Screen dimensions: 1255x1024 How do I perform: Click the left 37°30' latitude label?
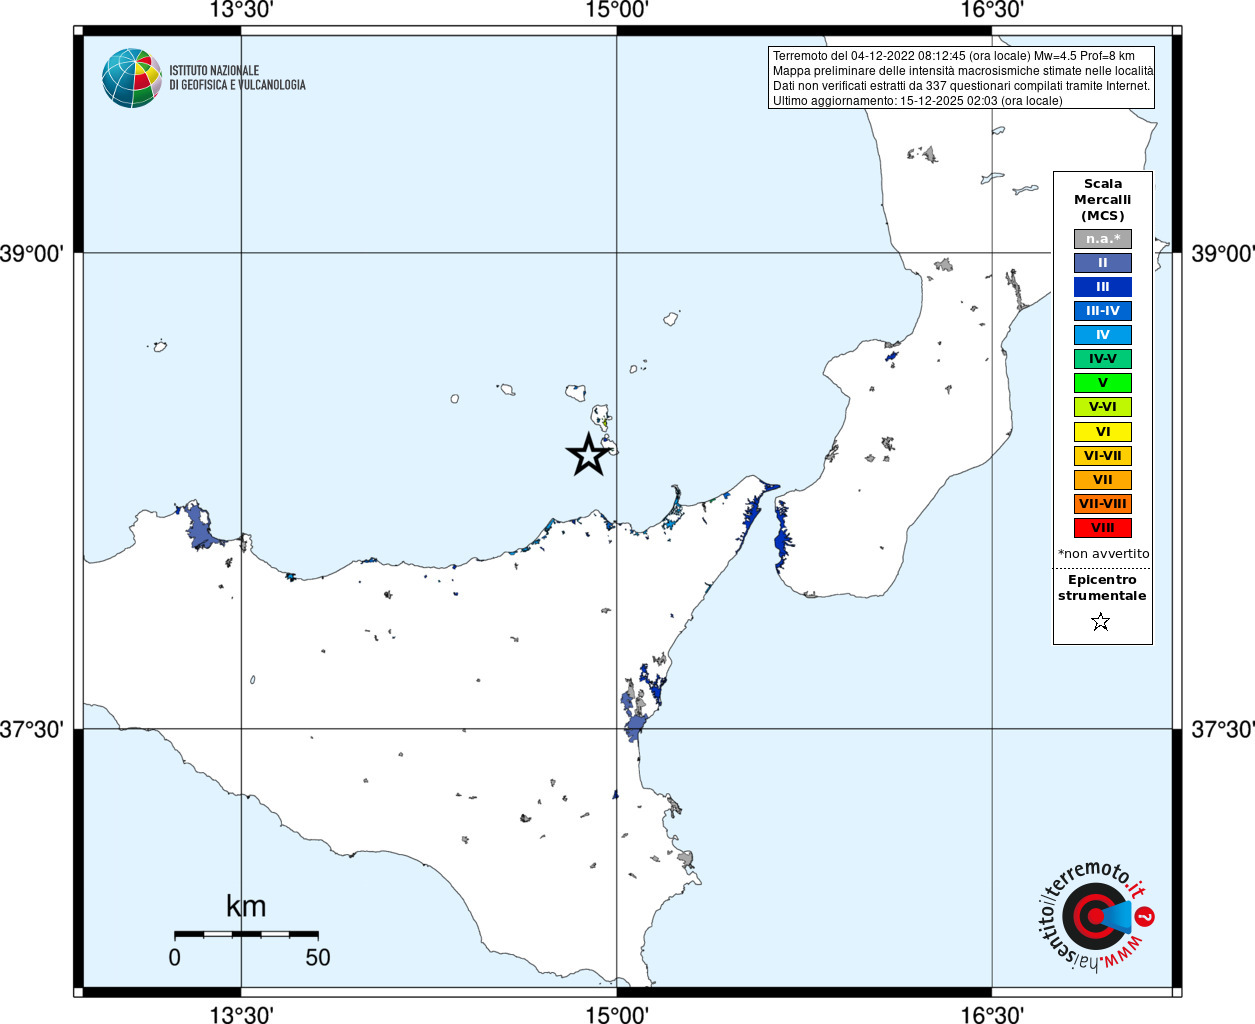[x=32, y=729]
